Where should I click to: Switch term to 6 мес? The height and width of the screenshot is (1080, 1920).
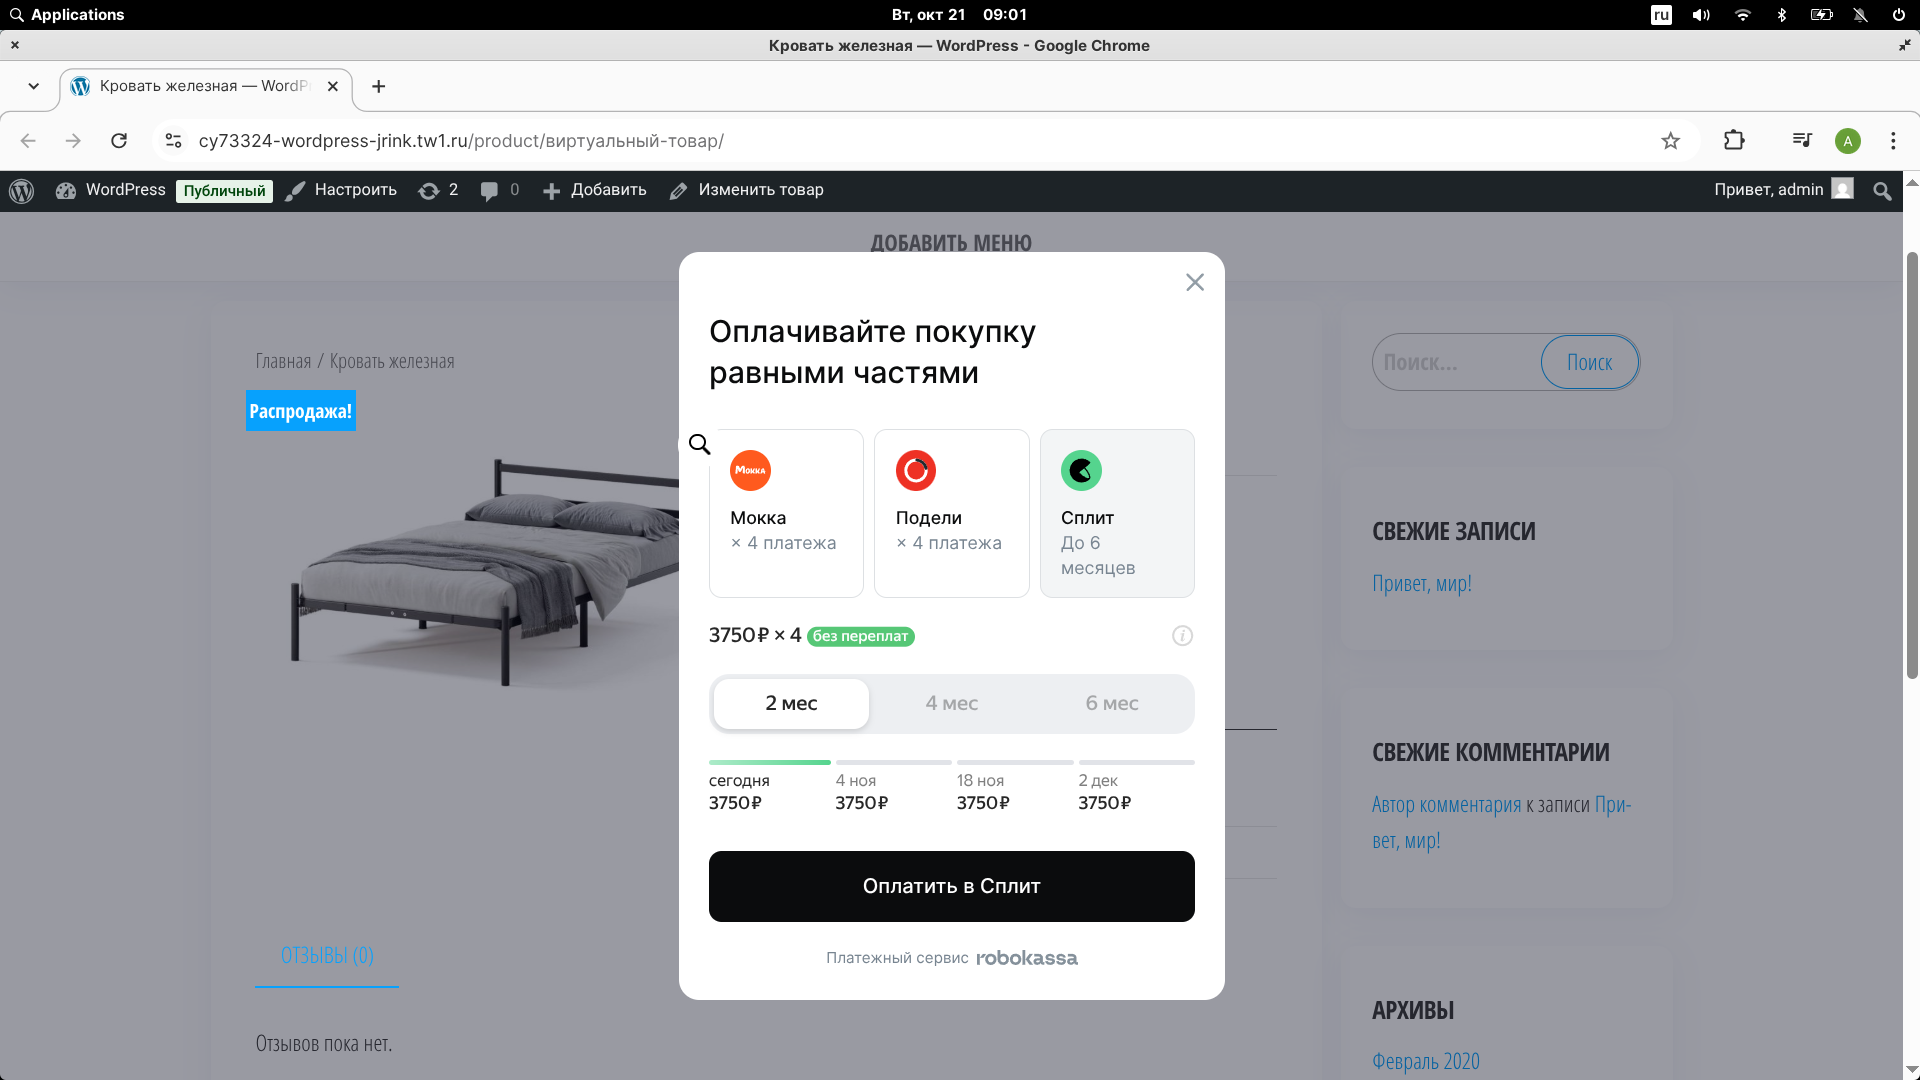pos(1111,703)
